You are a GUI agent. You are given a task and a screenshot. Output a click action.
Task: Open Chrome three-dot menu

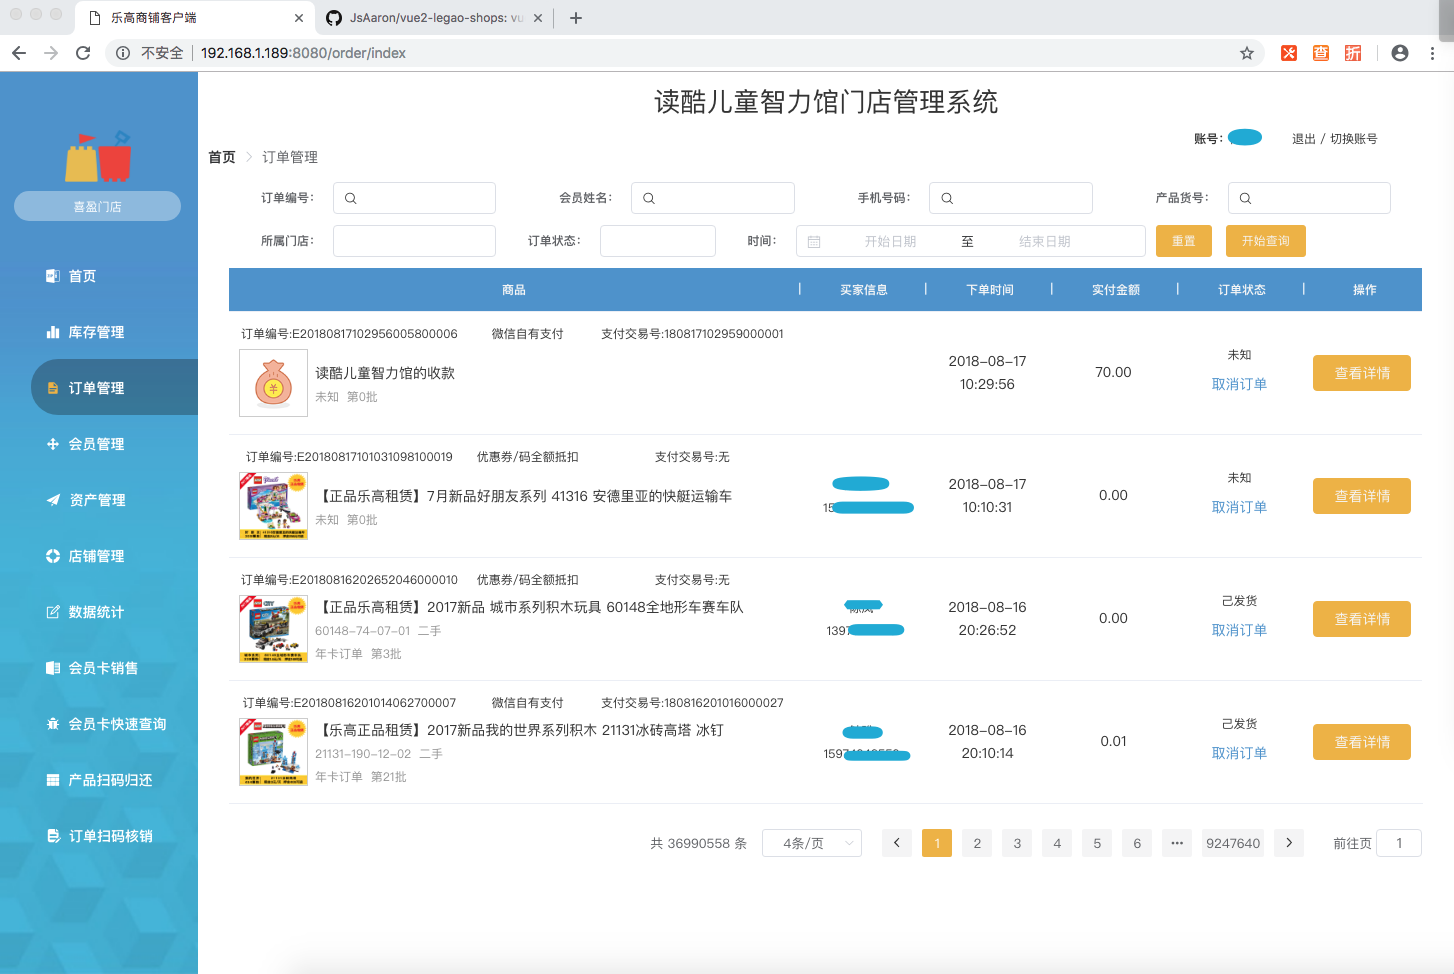[1432, 53]
